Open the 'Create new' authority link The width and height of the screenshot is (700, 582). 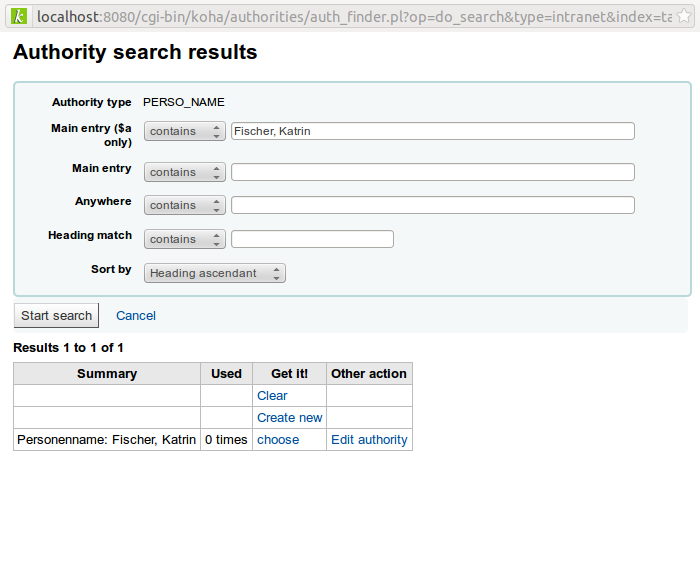tap(289, 418)
